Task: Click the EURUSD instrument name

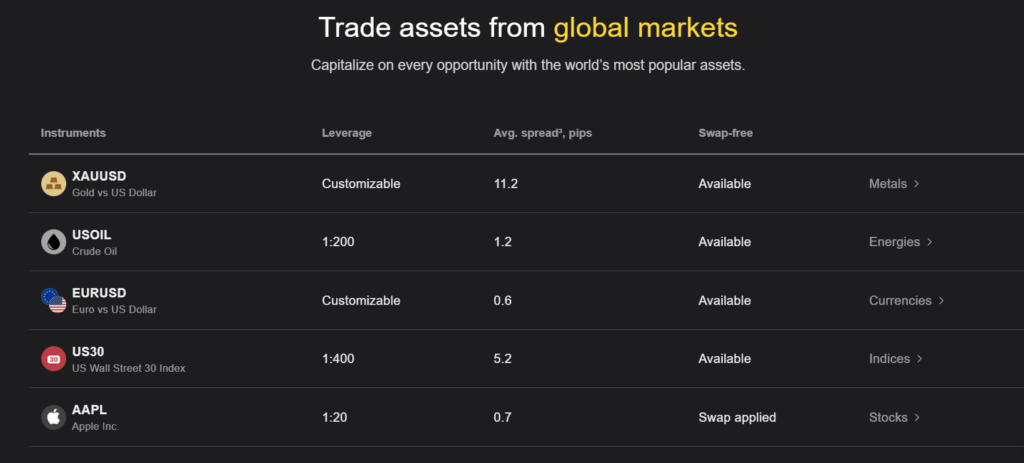Action: point(99,293)
